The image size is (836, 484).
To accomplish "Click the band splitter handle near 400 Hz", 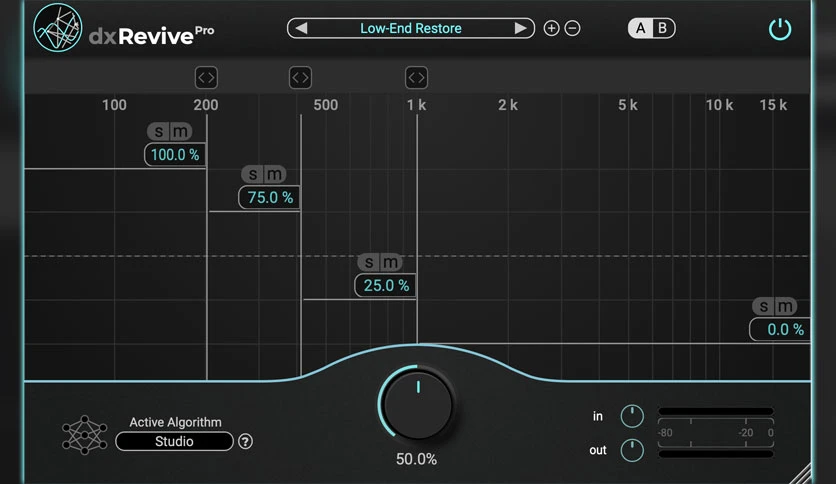I will point(300,78).
